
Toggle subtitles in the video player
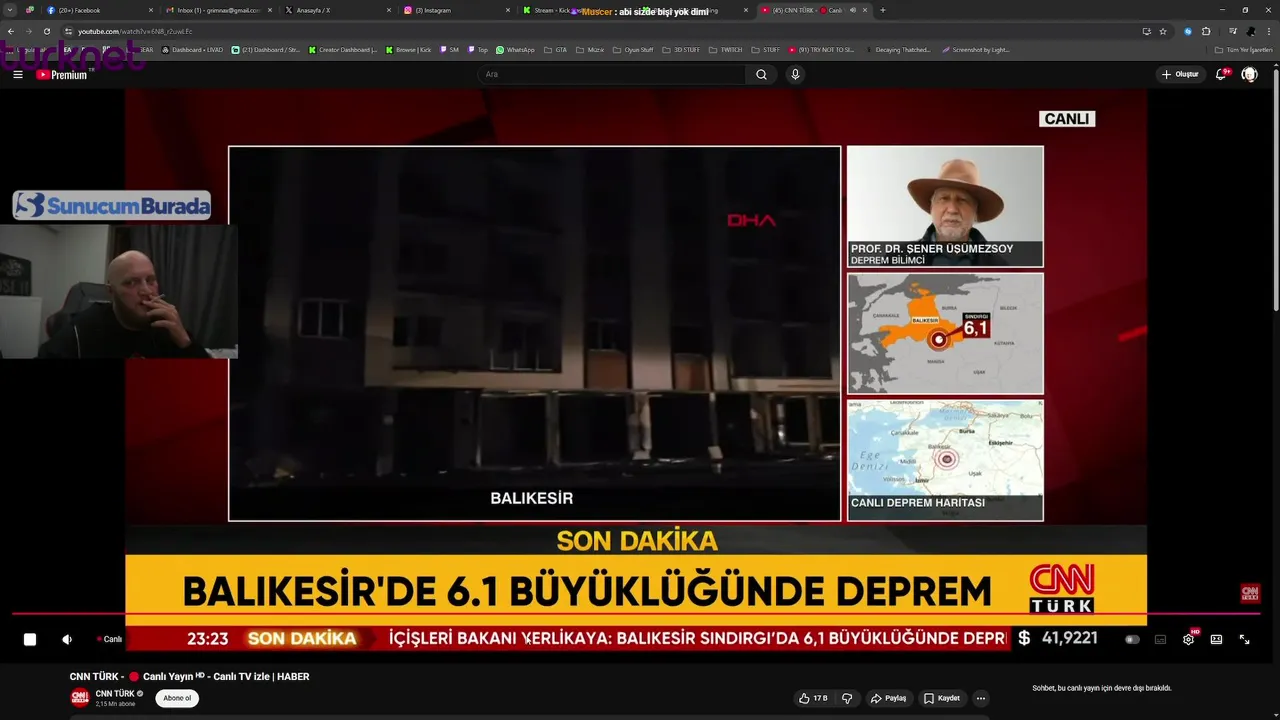coord(1160,639)
